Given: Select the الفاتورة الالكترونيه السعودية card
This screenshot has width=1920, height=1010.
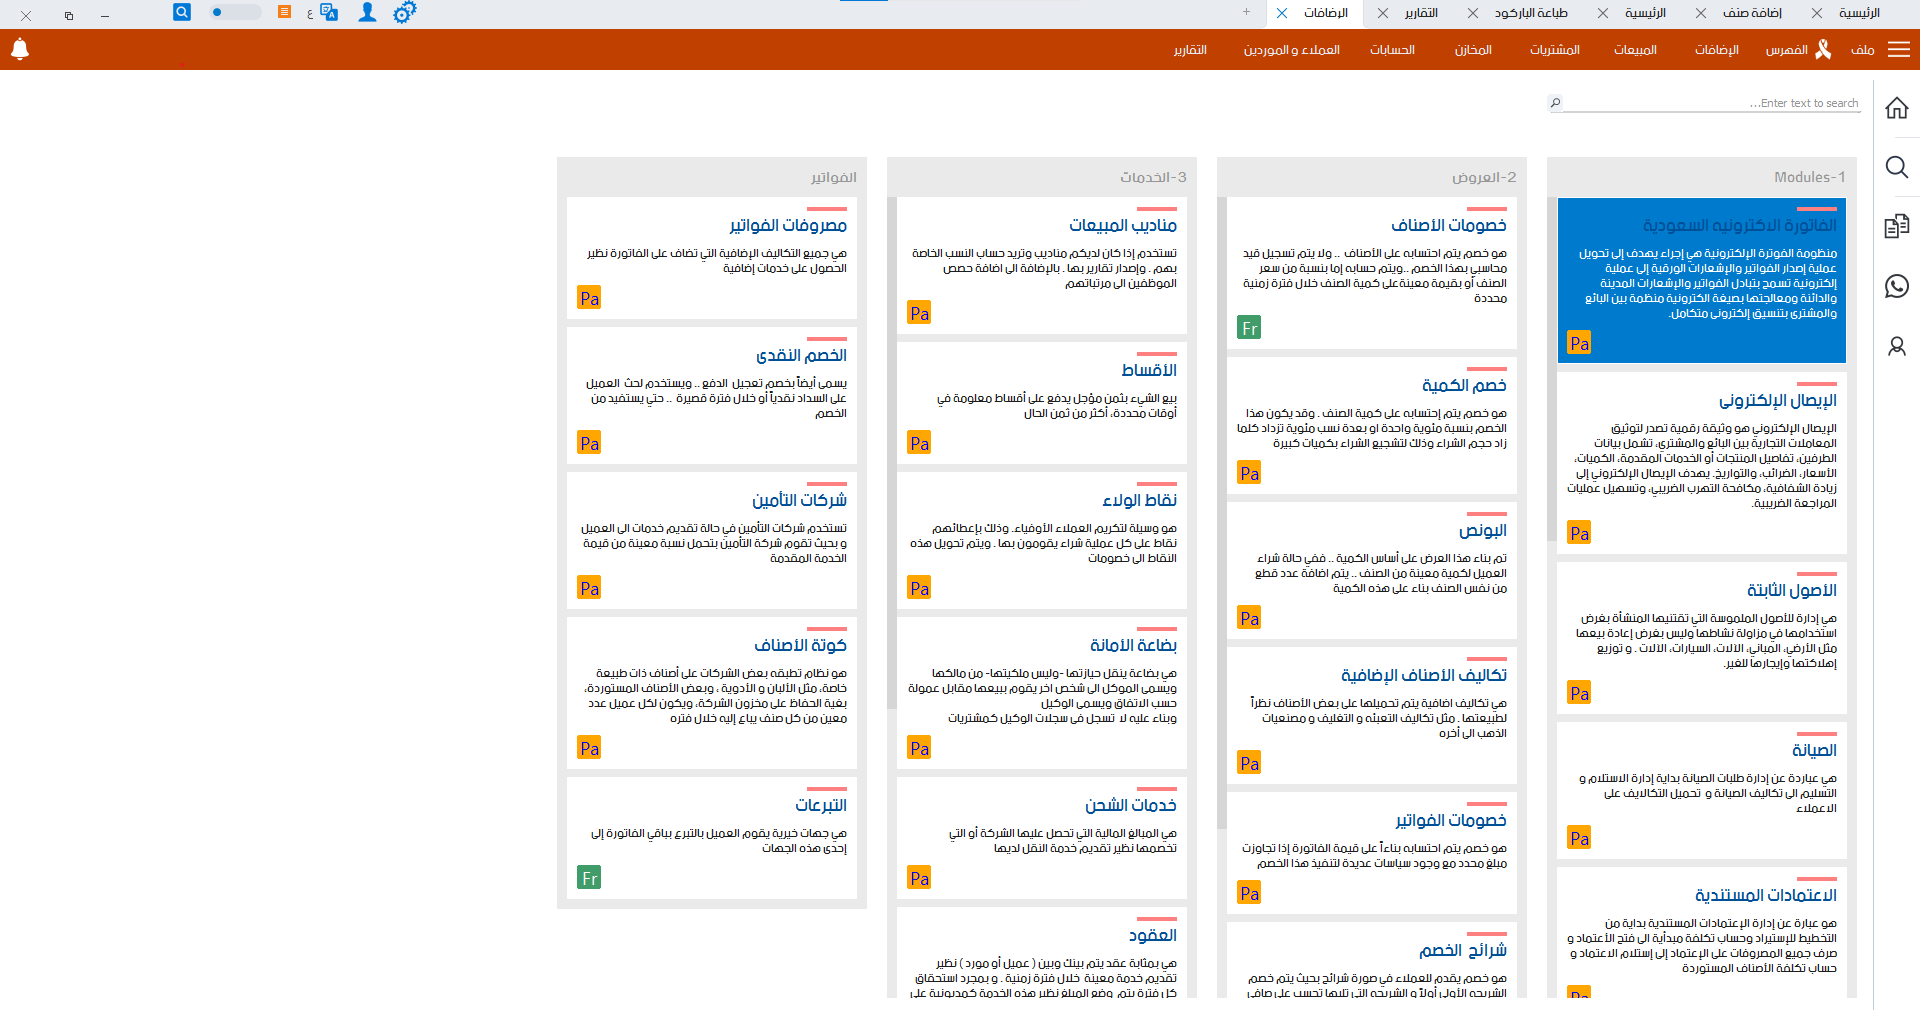Looking at the screenshot, I should pyautogui.click(x=1700, y=280).
